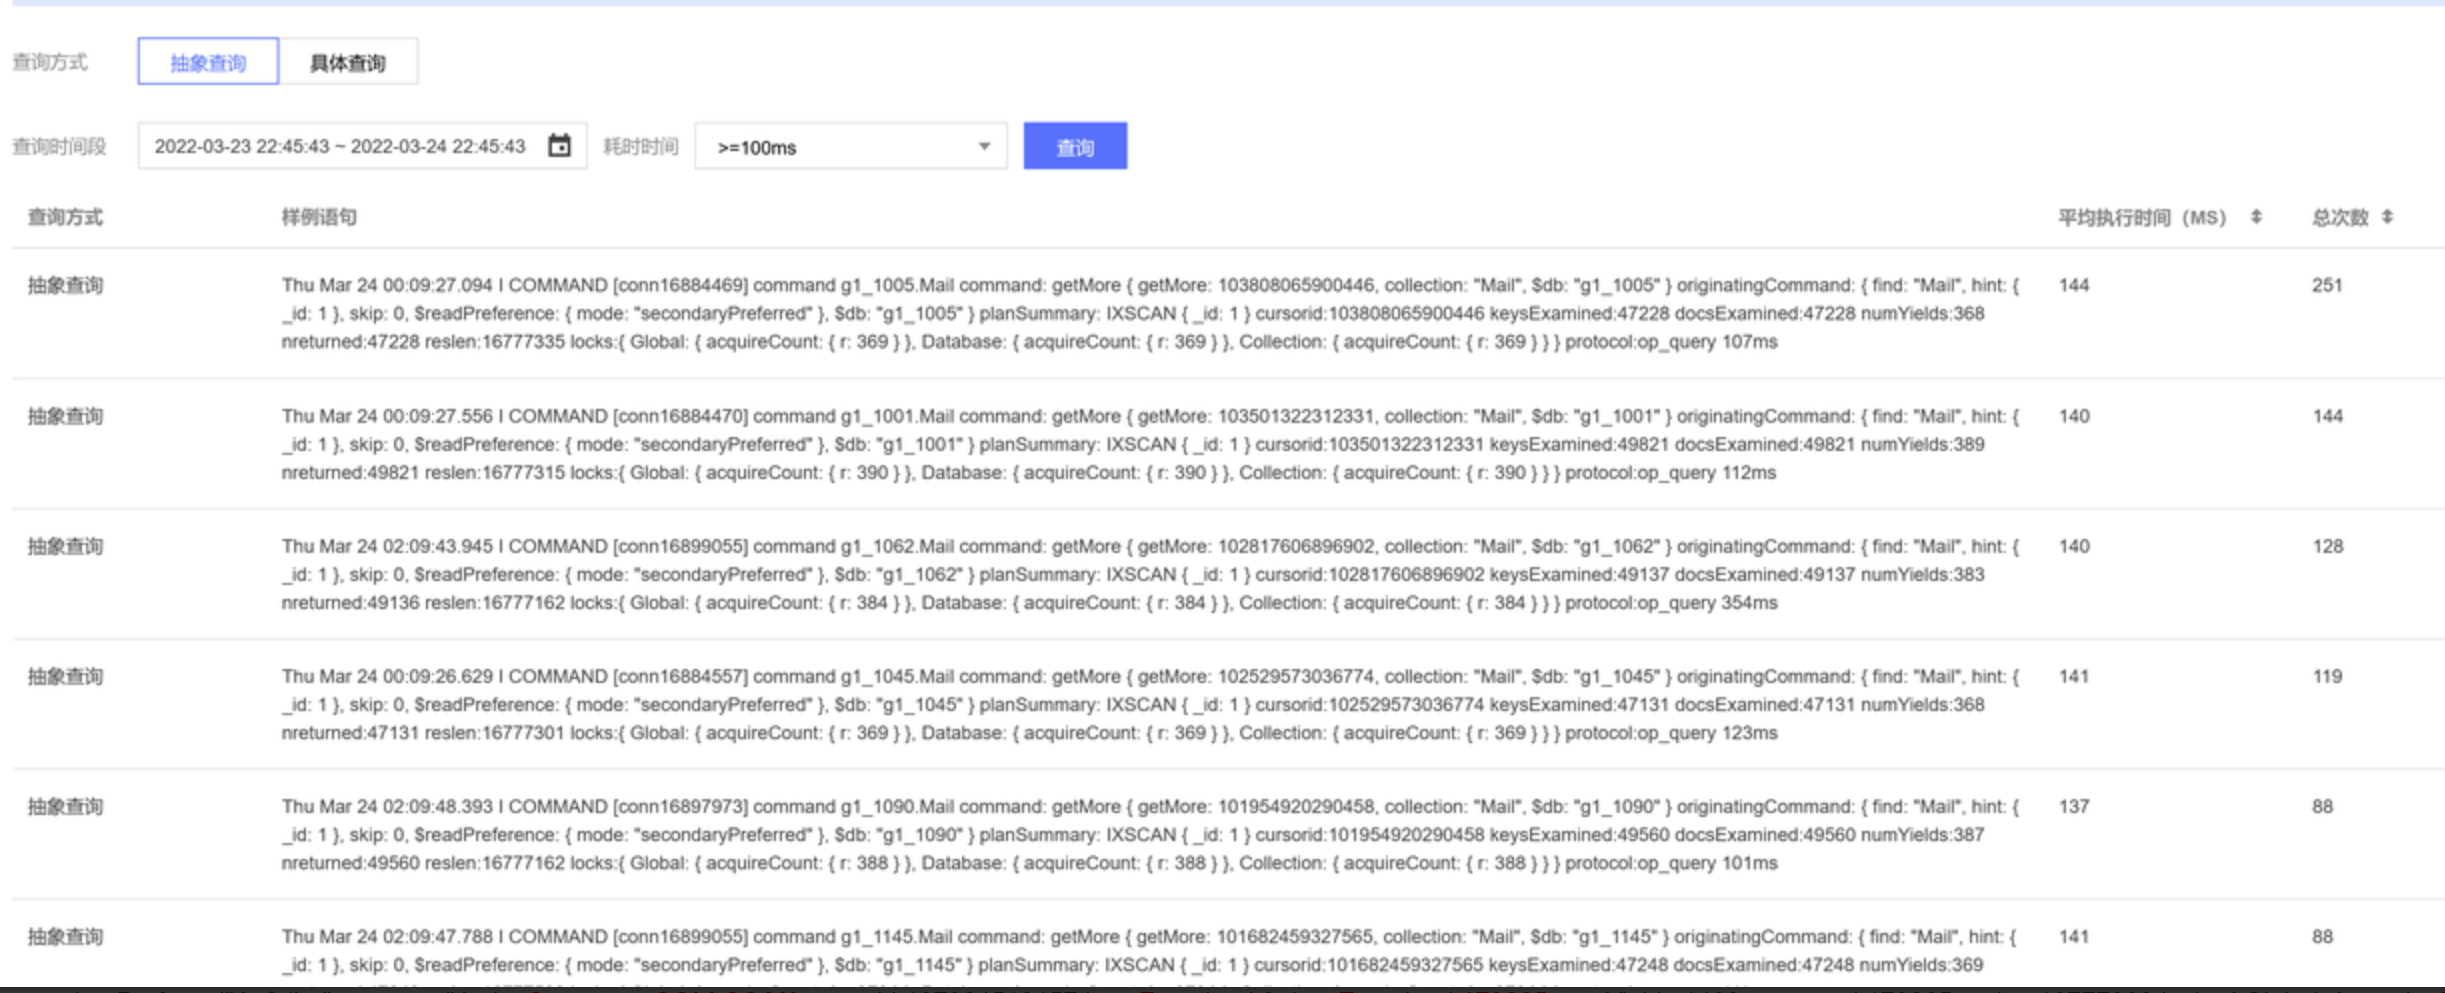The width and height of the screenshot is (2445, 993).
Task: Click the total count value 251
Action: tap(2326, 285)
